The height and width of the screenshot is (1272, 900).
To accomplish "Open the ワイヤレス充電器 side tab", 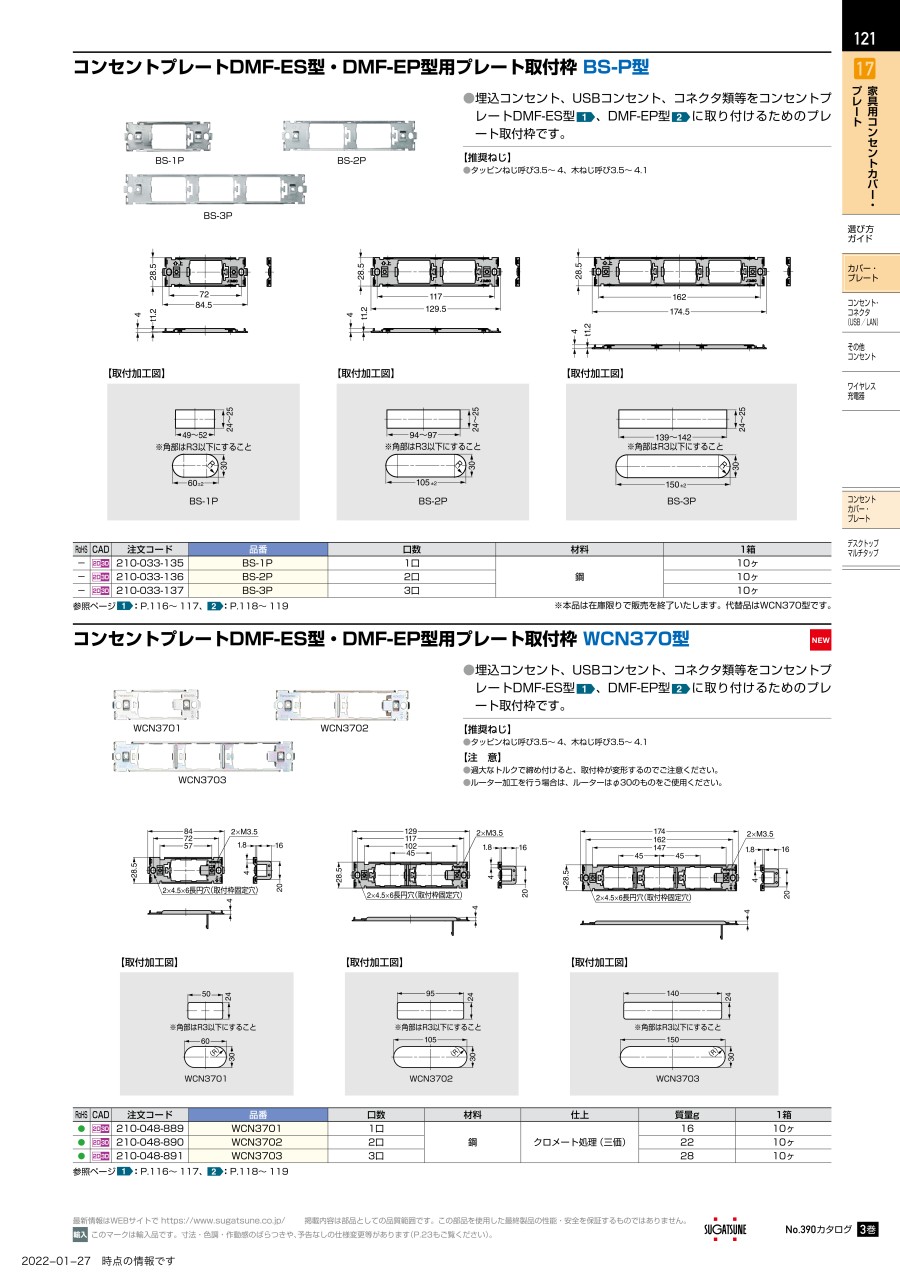I will pyautogui.click(x=861, y=390).
